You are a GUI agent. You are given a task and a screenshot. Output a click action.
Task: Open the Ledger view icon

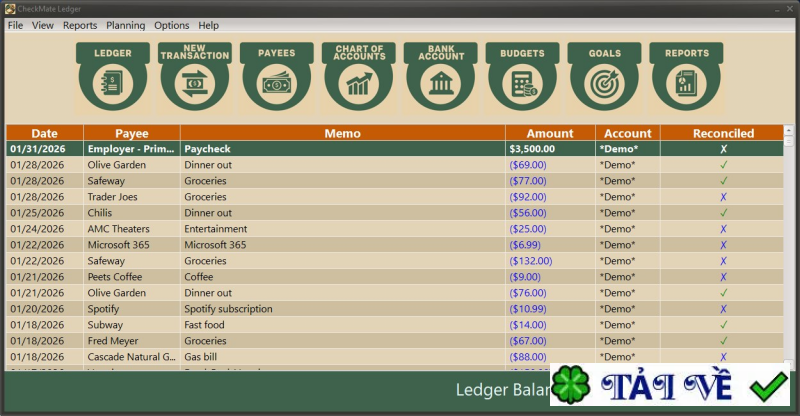click(x=113, y=78)
